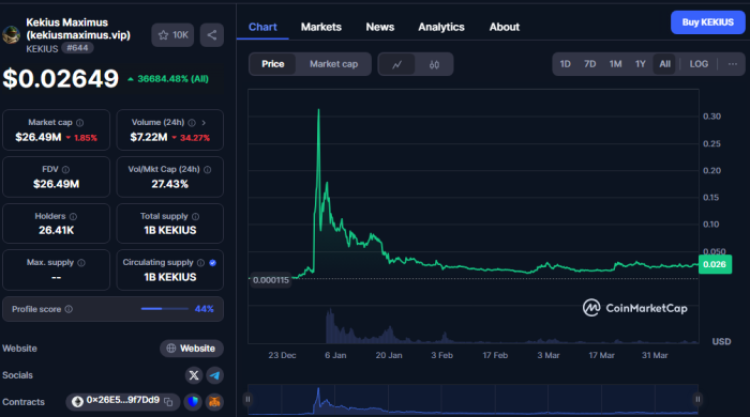Click the Buy KEKIUS button

click(708, 22)
